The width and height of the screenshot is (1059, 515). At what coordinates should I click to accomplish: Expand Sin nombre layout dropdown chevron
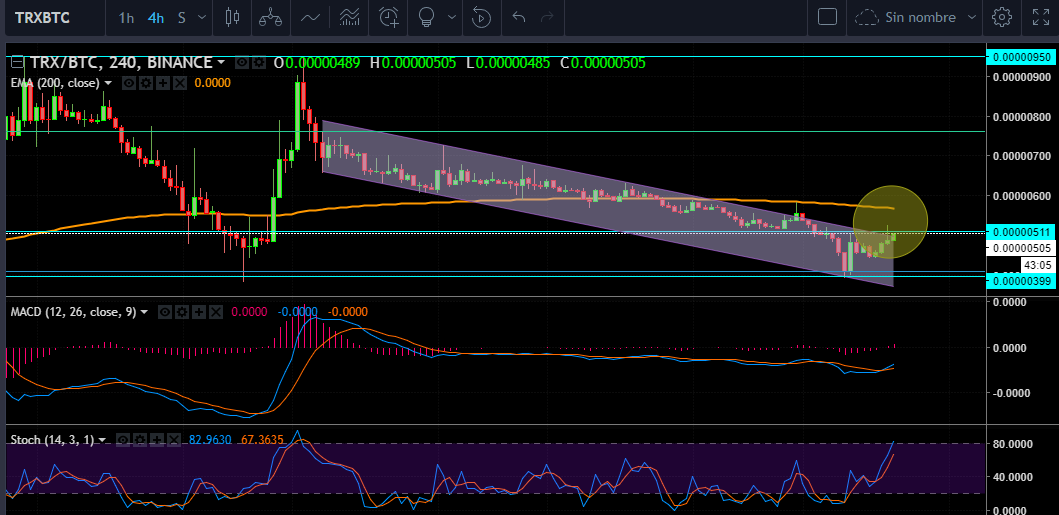tap(972, 18)
